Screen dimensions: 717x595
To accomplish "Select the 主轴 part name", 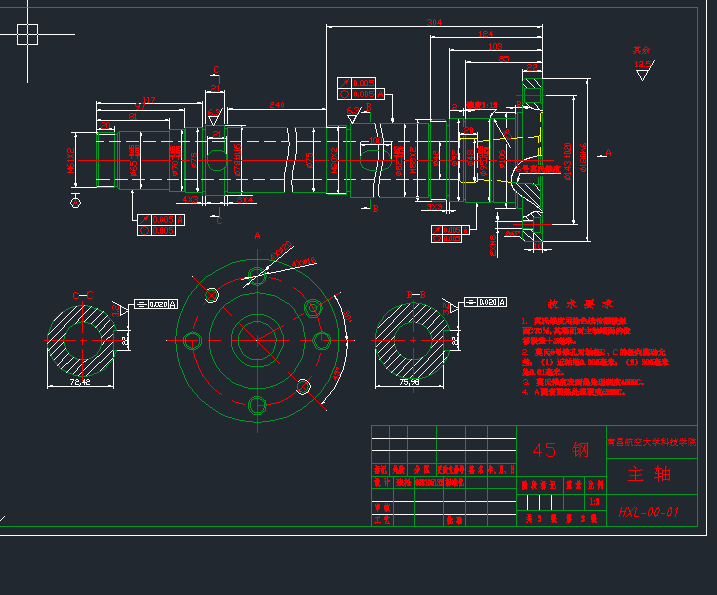I will click(649, 474).
